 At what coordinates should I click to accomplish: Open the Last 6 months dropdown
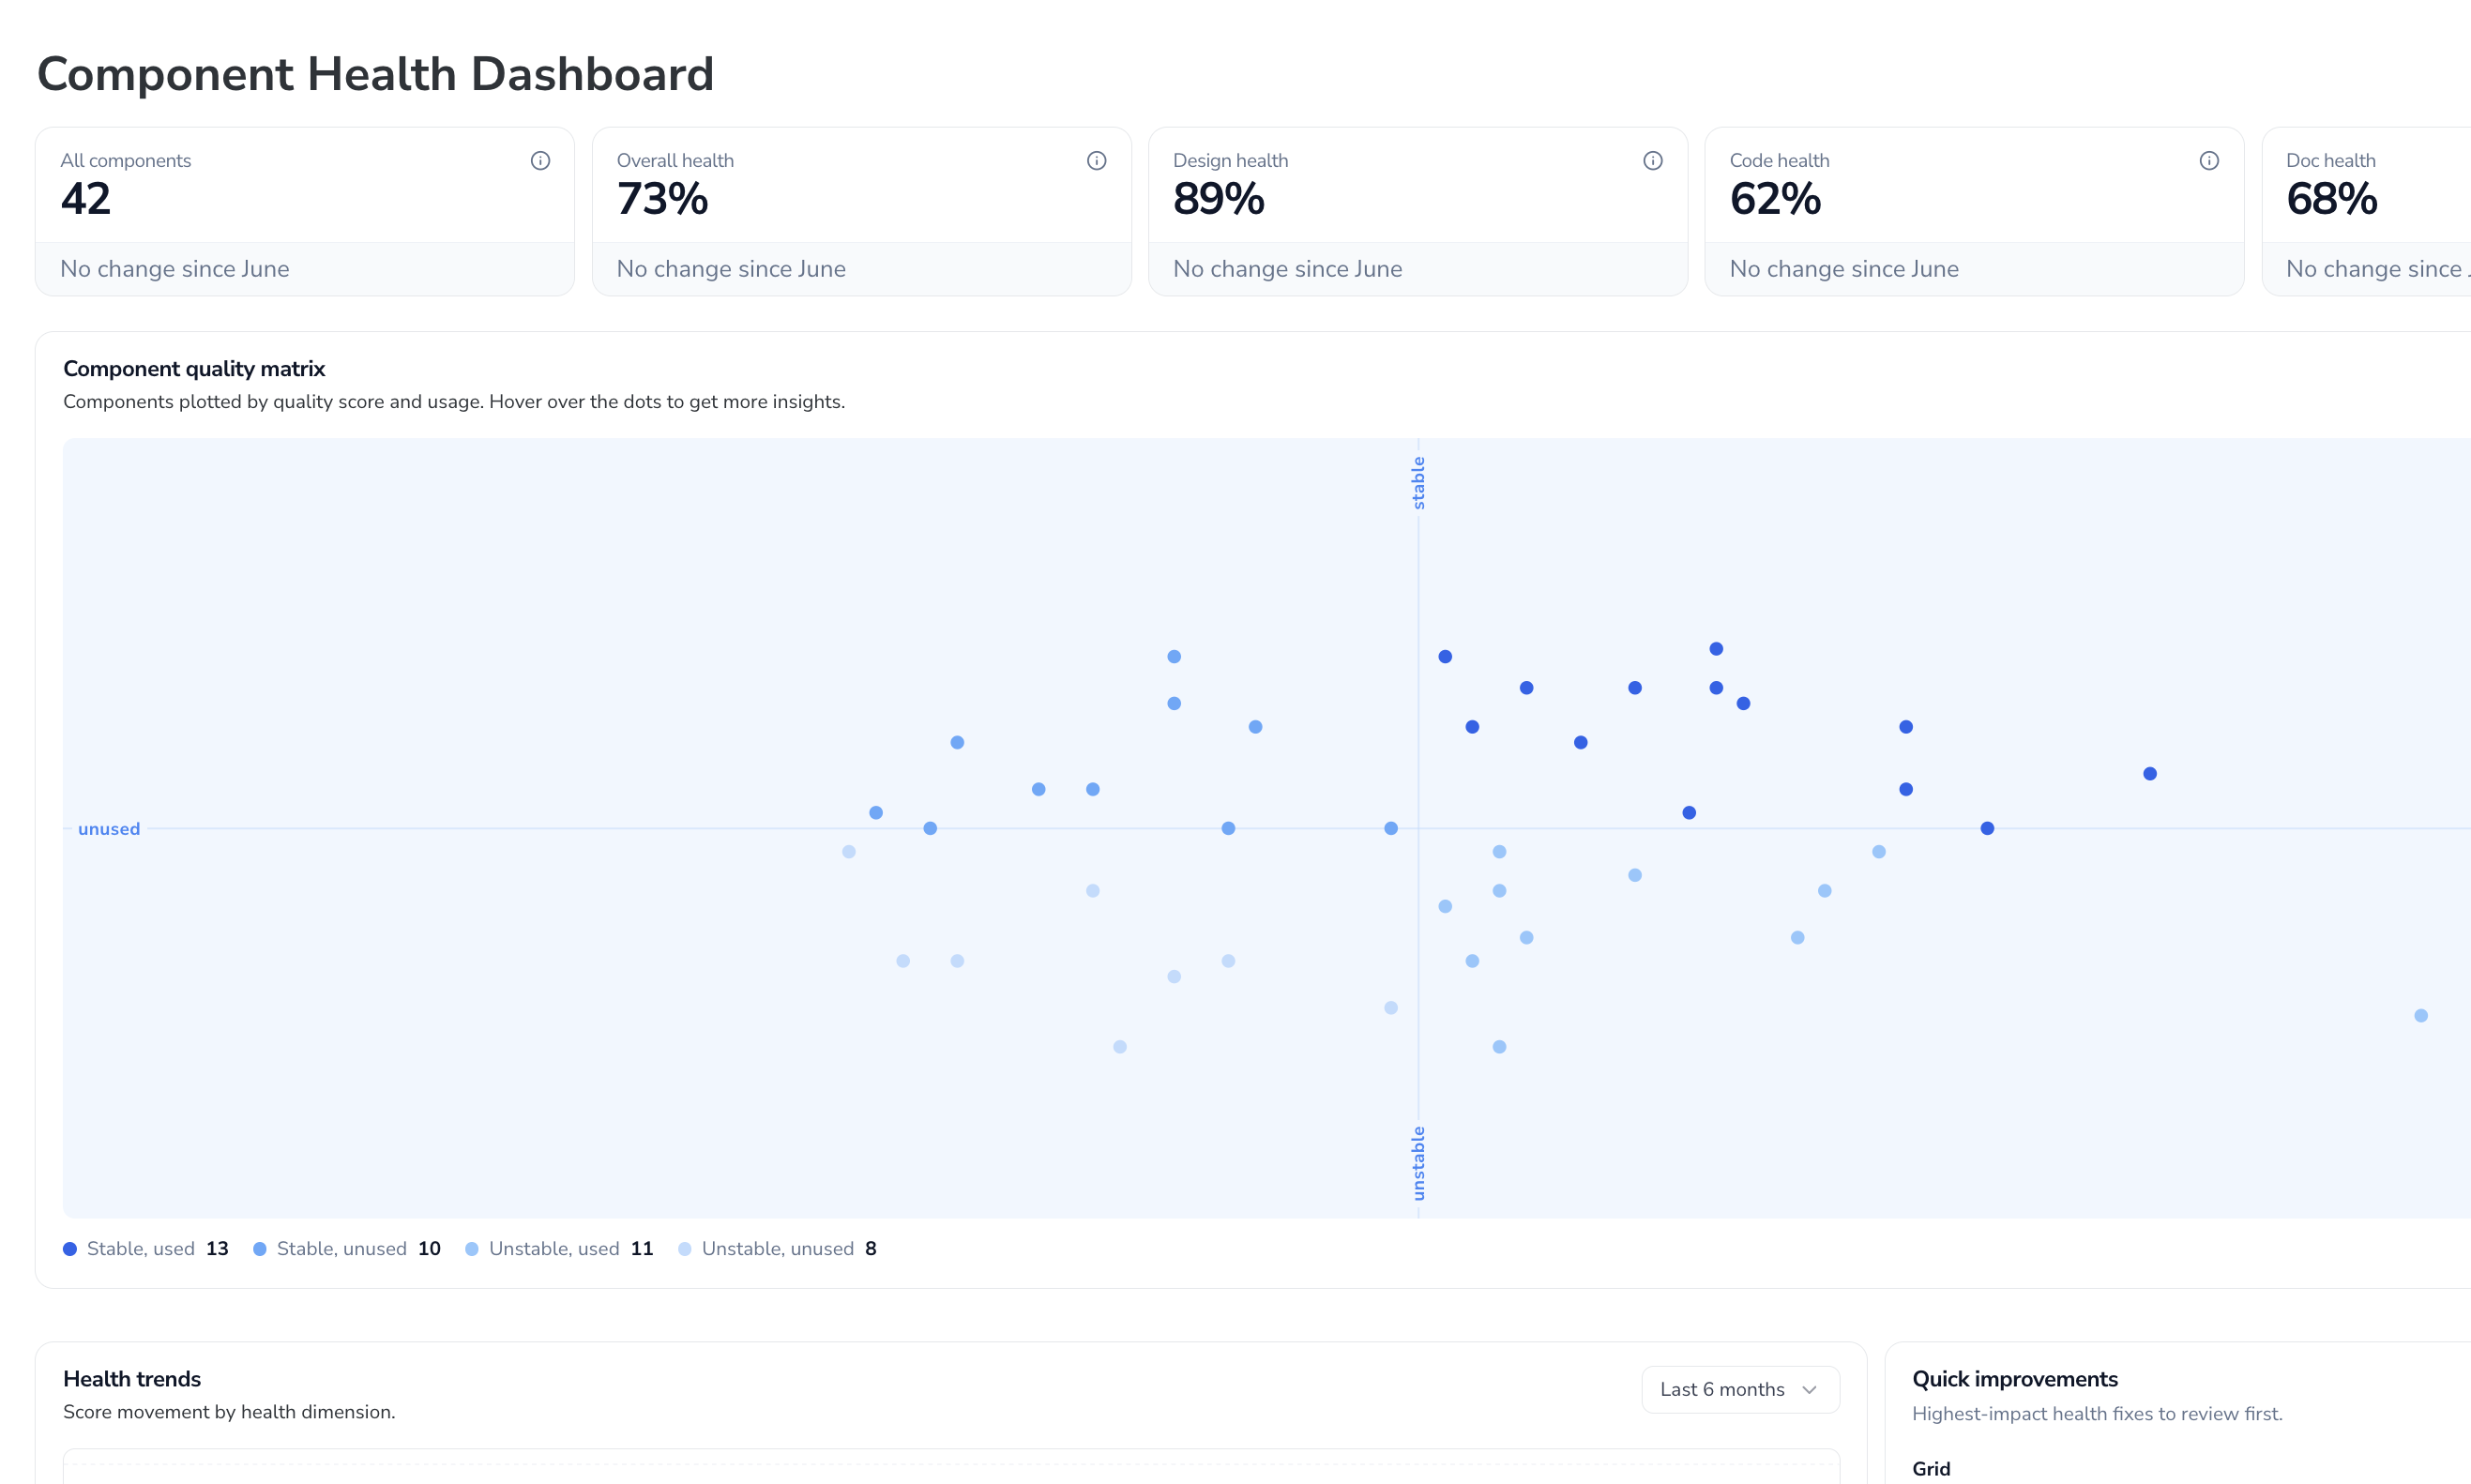1740,1389
